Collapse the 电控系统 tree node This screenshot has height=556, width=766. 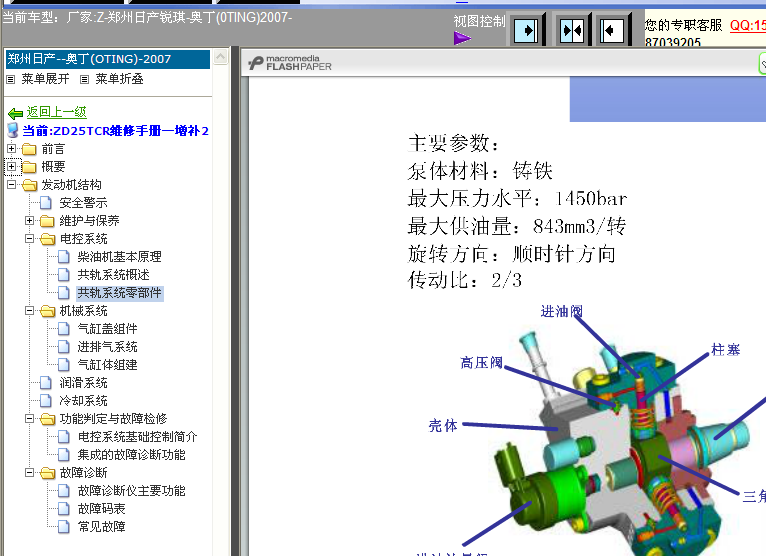click(x=30, y=238)
